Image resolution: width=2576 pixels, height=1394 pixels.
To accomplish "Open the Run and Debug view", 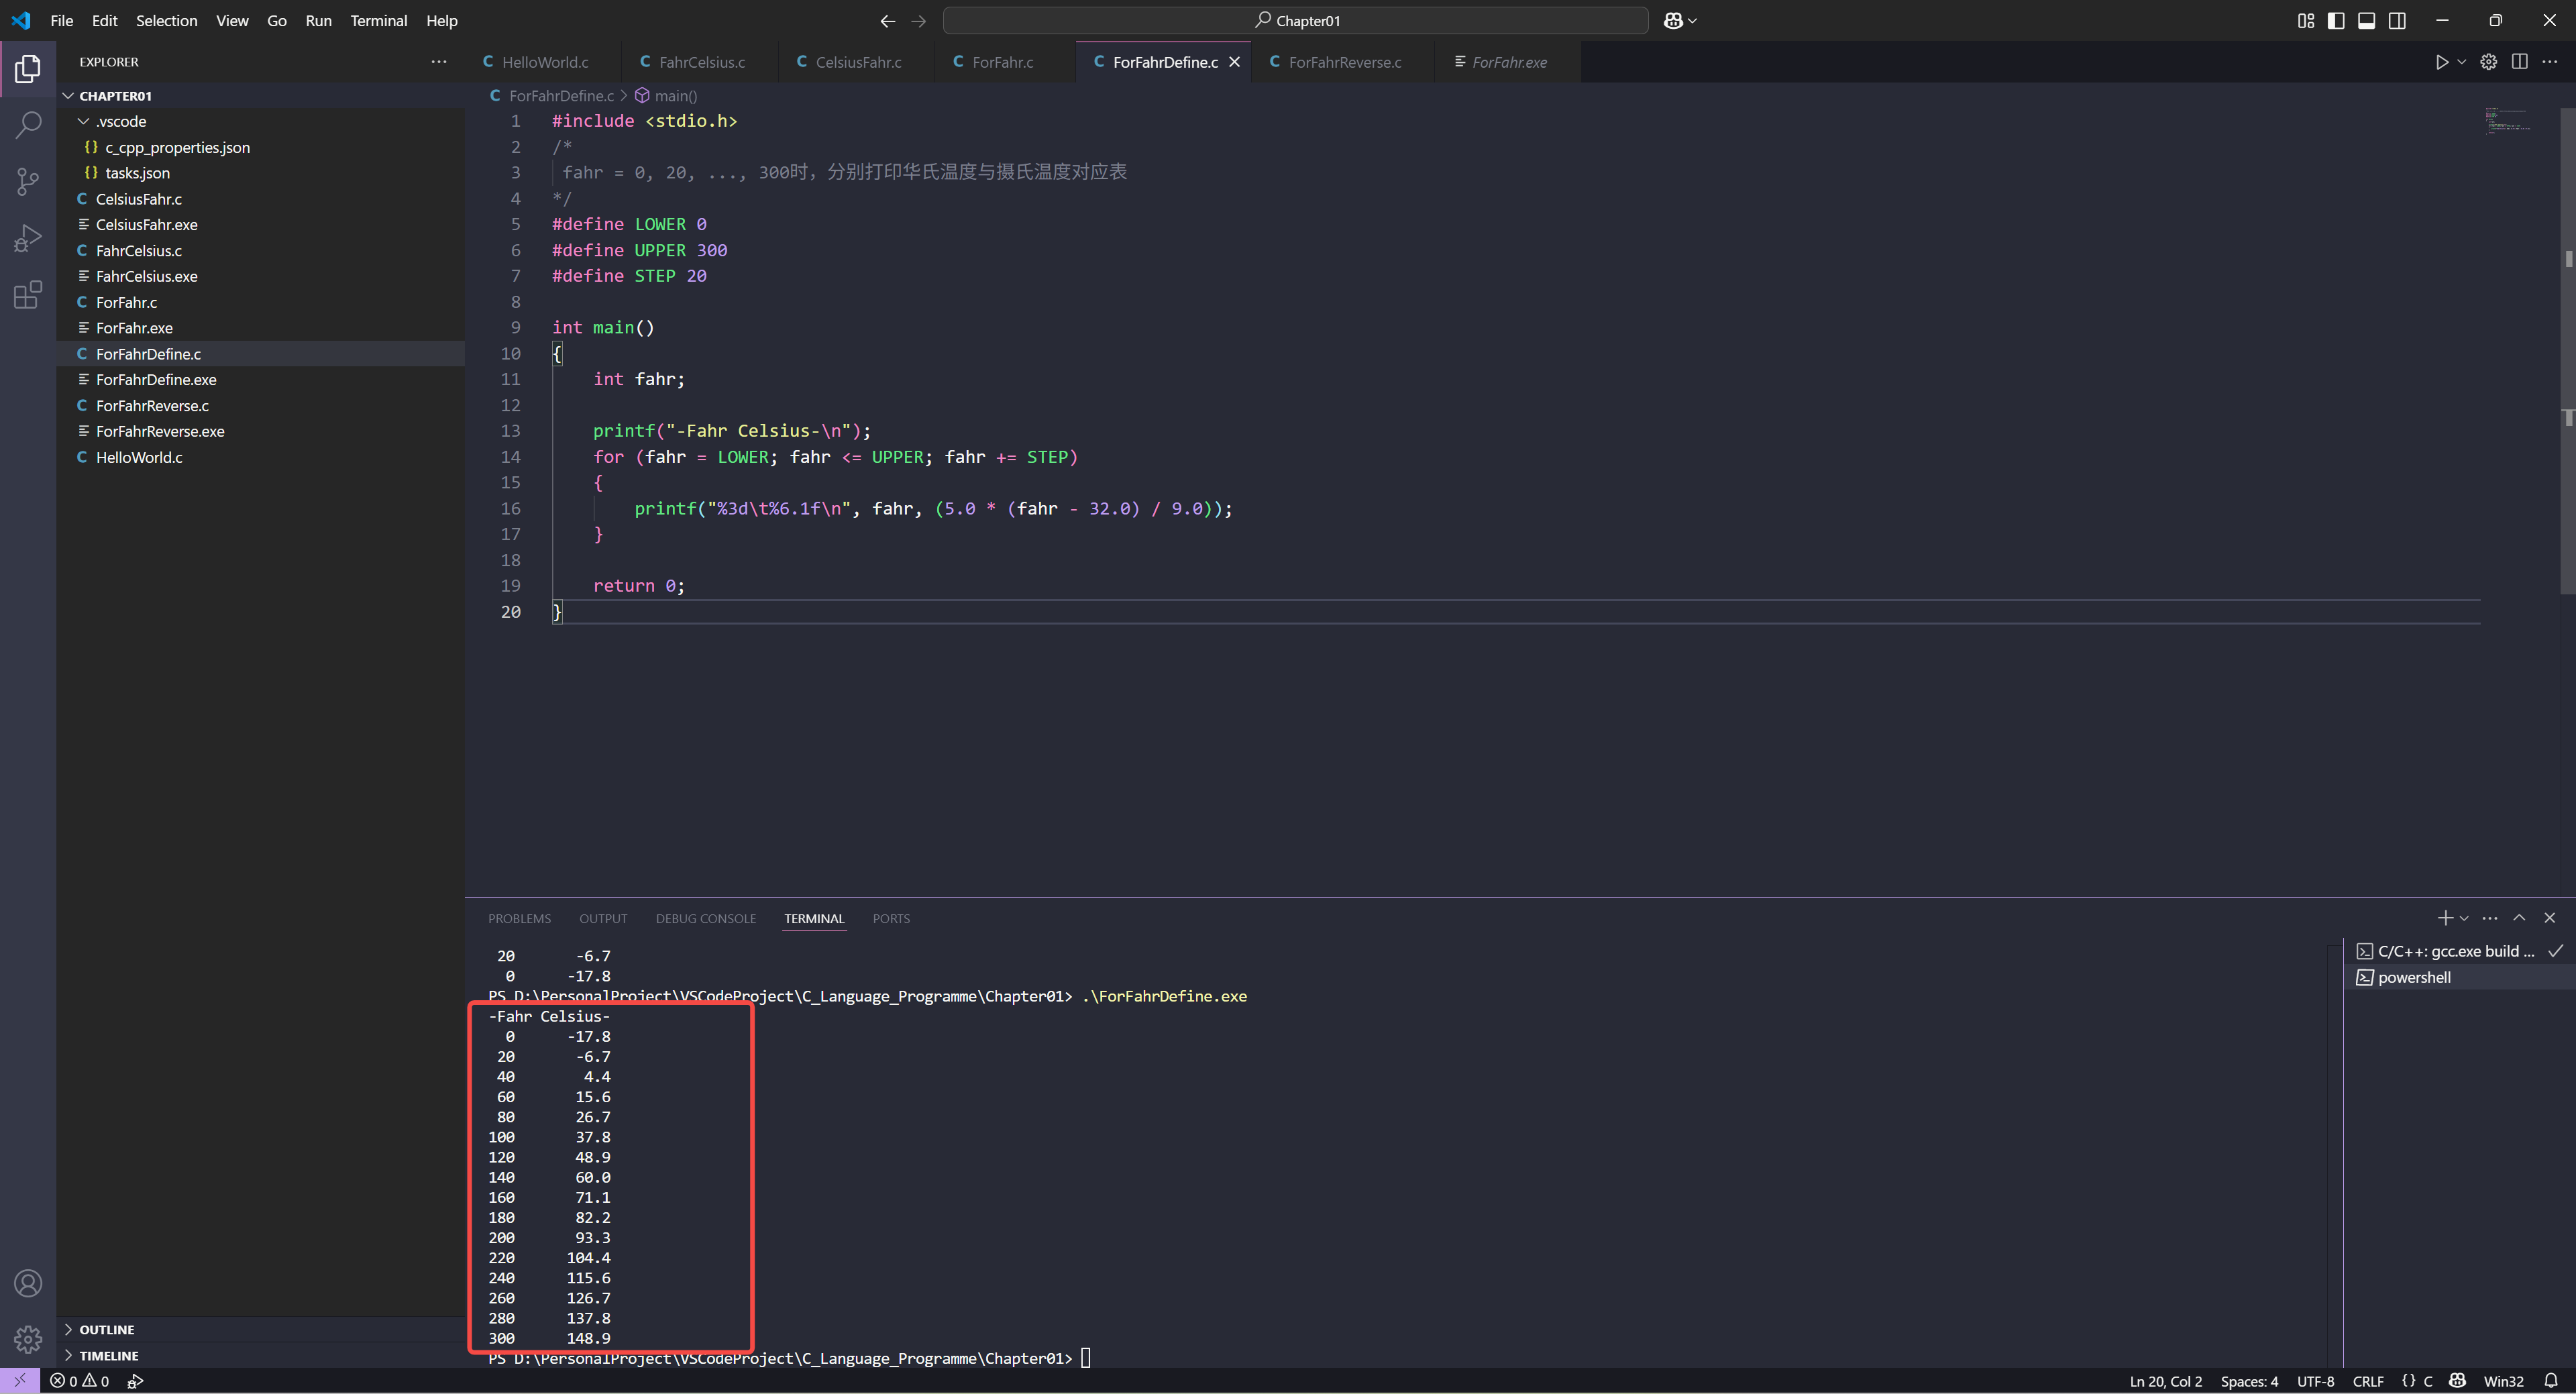I will pos(28,238).
